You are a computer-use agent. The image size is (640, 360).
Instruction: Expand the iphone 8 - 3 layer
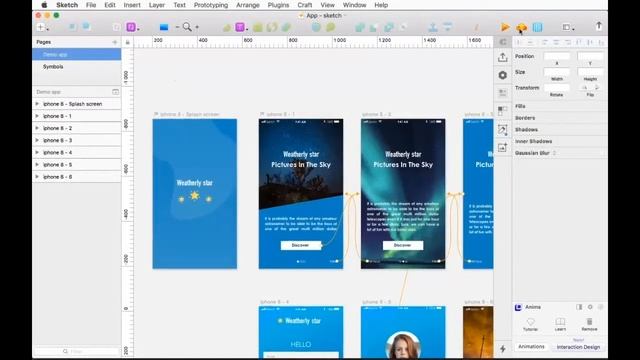tap(37, 140)
